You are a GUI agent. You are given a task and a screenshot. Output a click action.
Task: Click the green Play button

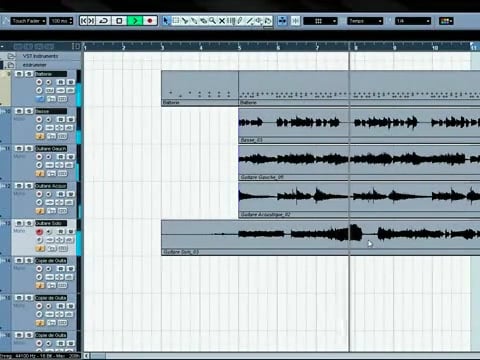135,21
